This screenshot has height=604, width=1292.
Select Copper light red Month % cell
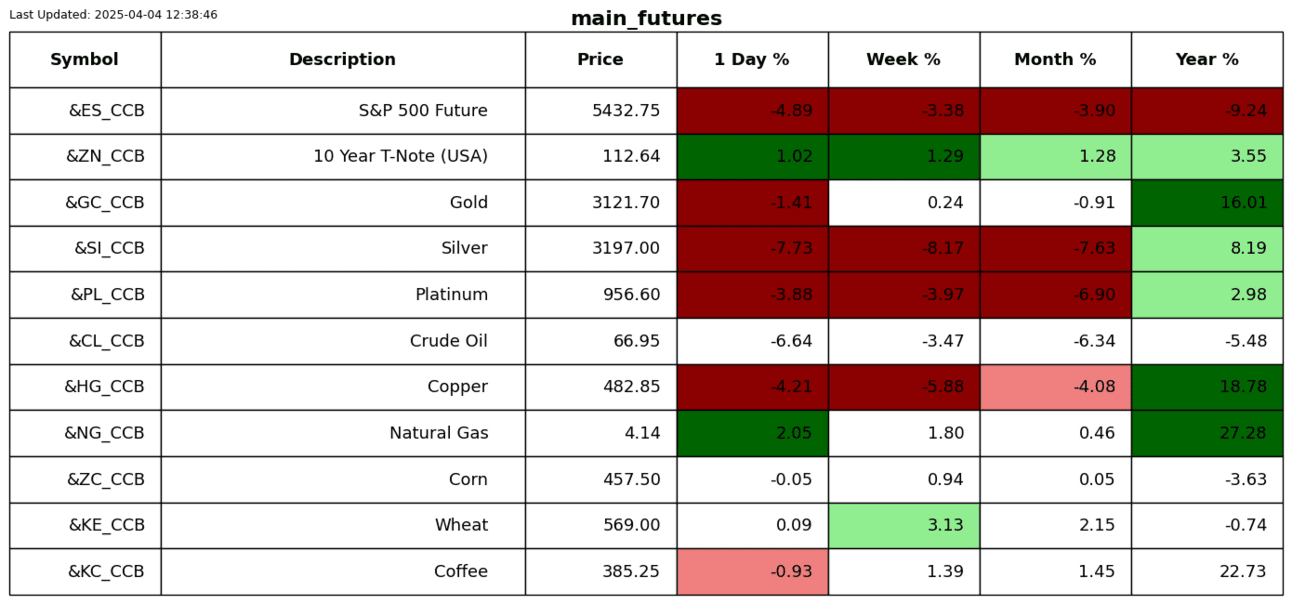1055,387
